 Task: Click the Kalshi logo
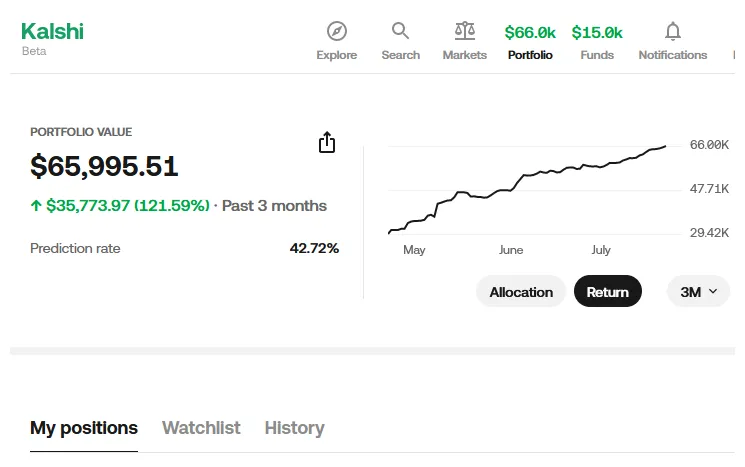coord(52,31)
